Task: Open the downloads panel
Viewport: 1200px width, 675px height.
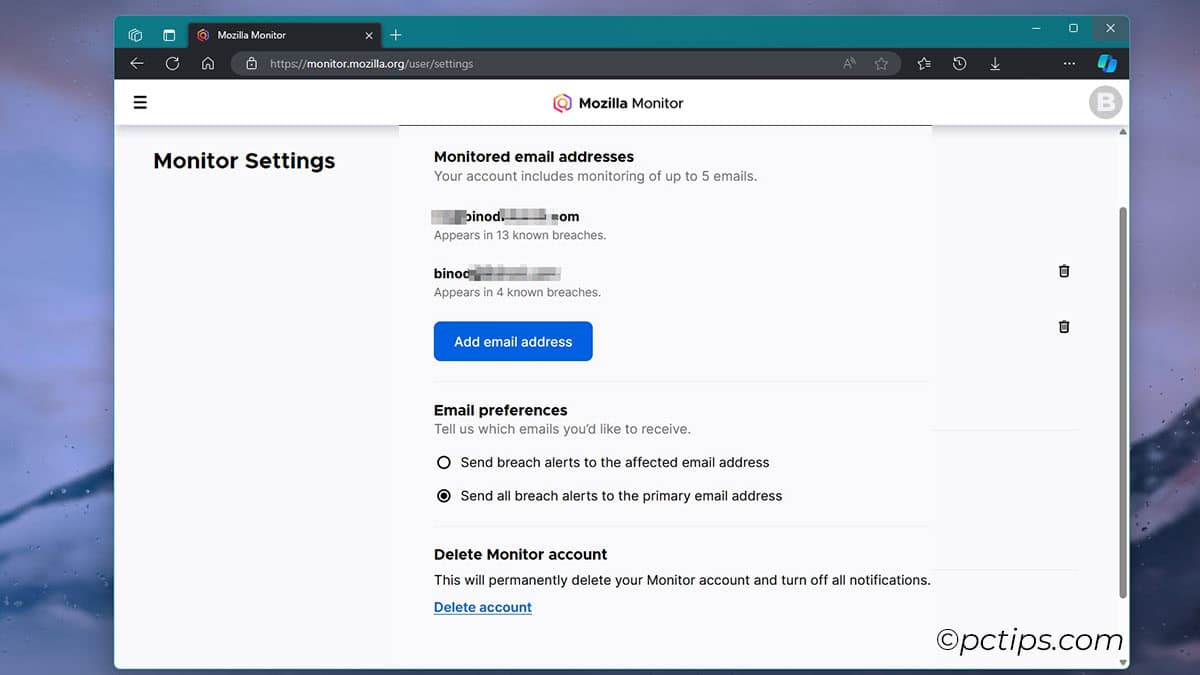Action: tap(995, 63)
